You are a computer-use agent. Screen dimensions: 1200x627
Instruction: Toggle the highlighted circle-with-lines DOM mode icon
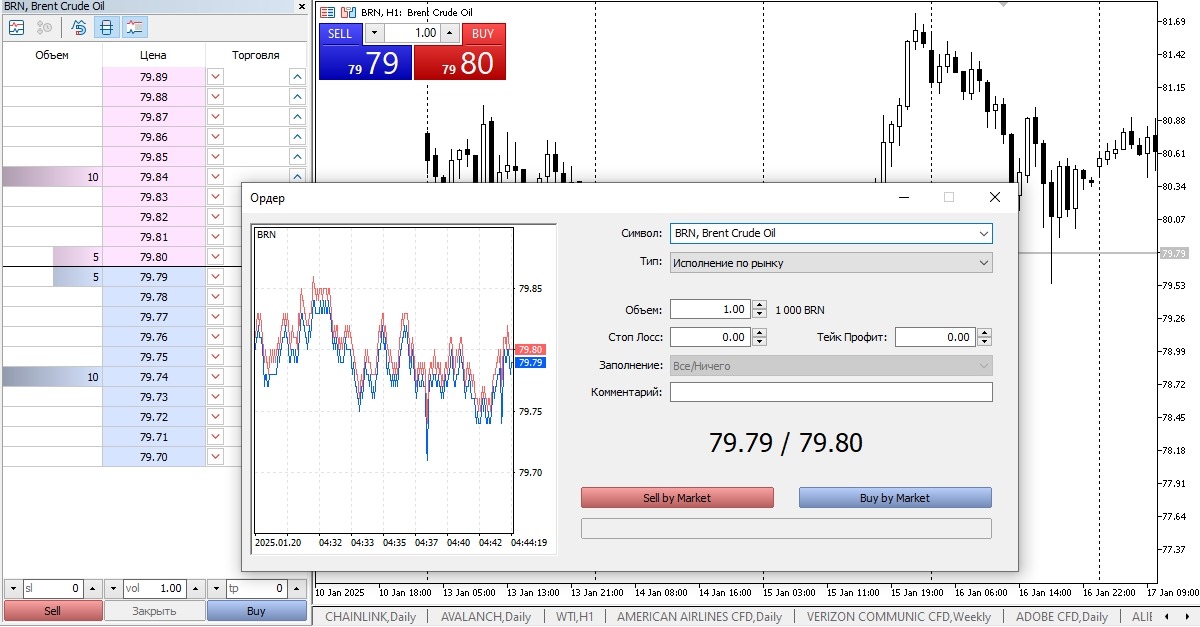pos(107,27)
